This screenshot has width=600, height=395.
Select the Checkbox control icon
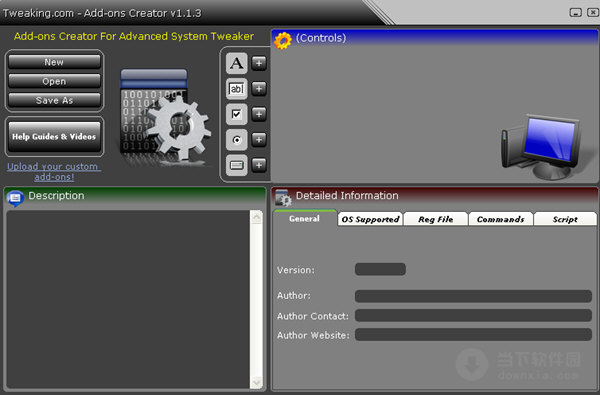point(236,114)
